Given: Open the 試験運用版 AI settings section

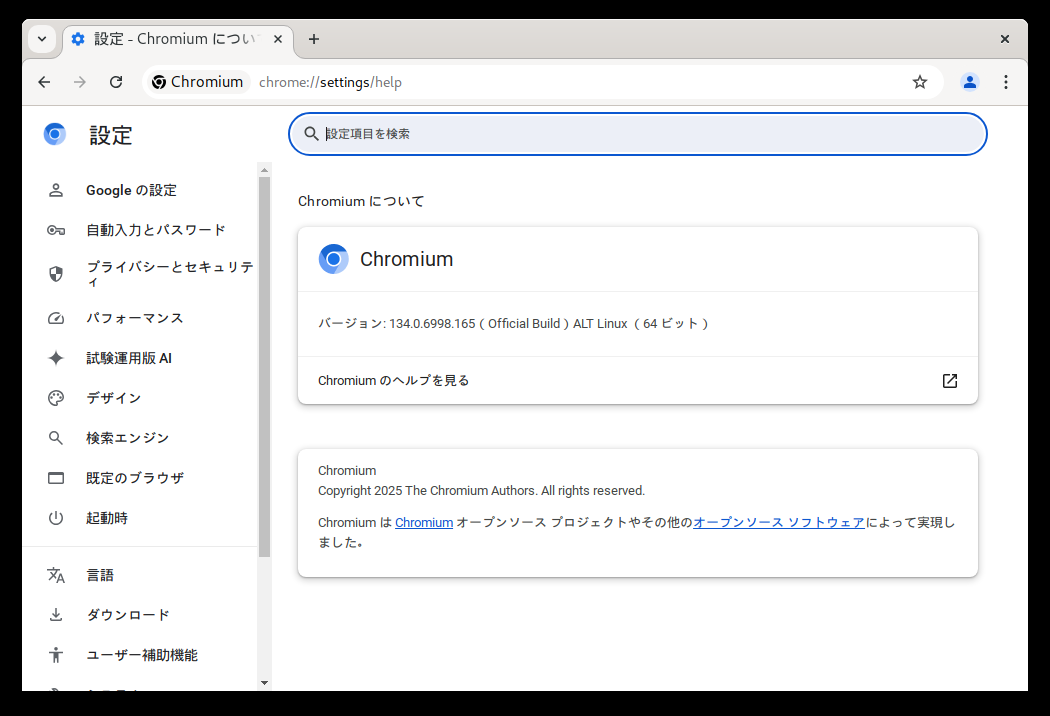Looking at the screenshot, I should tap(129, 358).
